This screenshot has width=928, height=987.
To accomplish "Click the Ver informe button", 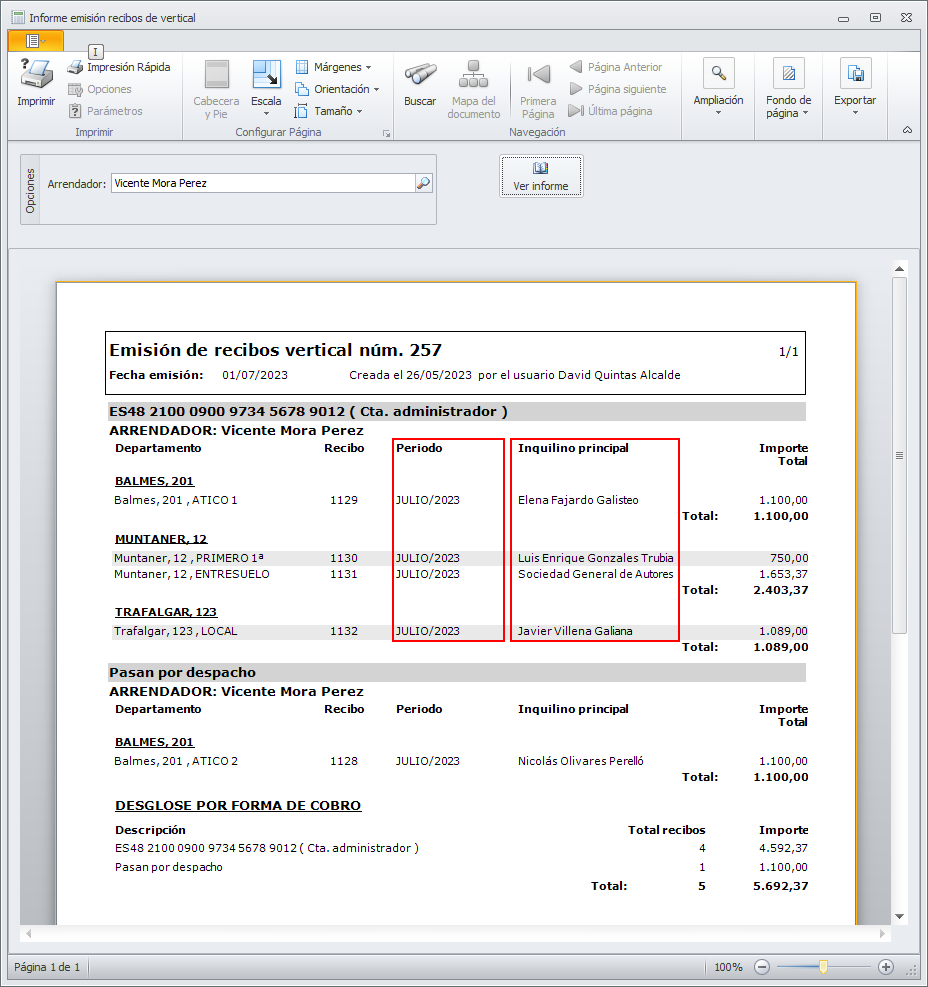I will (x=541, y=176).
